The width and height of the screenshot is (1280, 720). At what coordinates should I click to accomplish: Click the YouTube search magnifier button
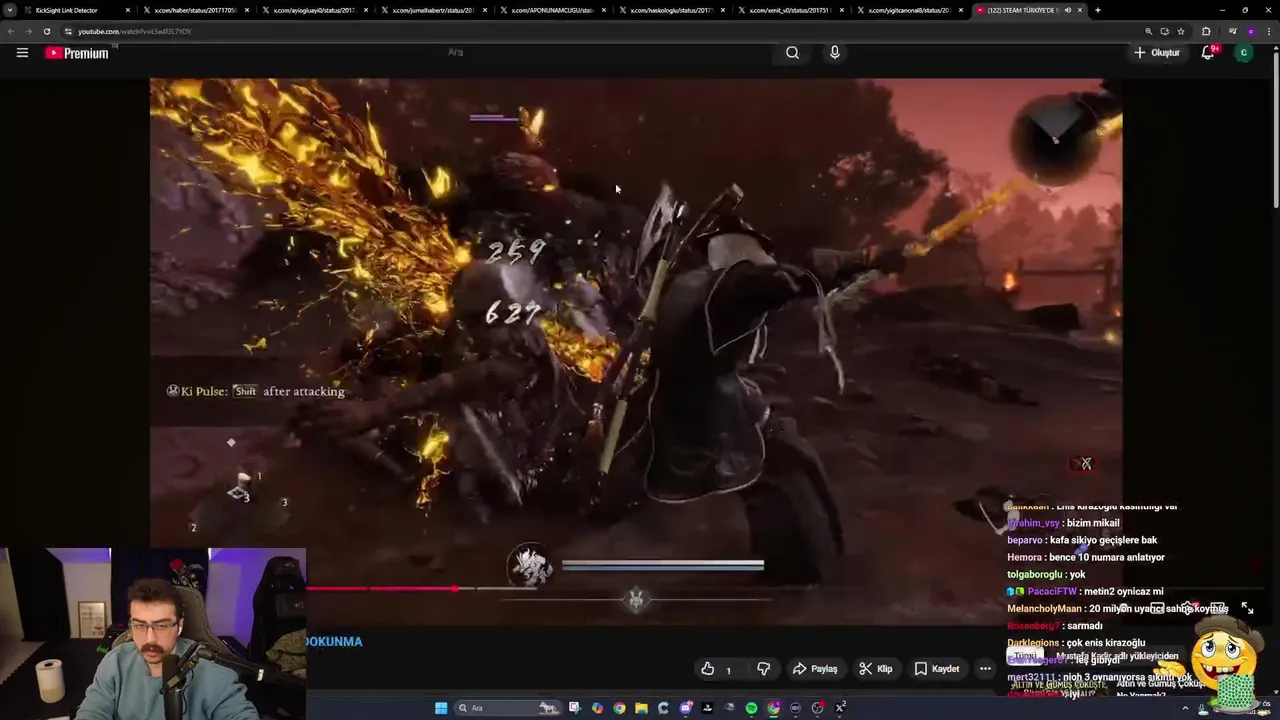pos(792,53)
